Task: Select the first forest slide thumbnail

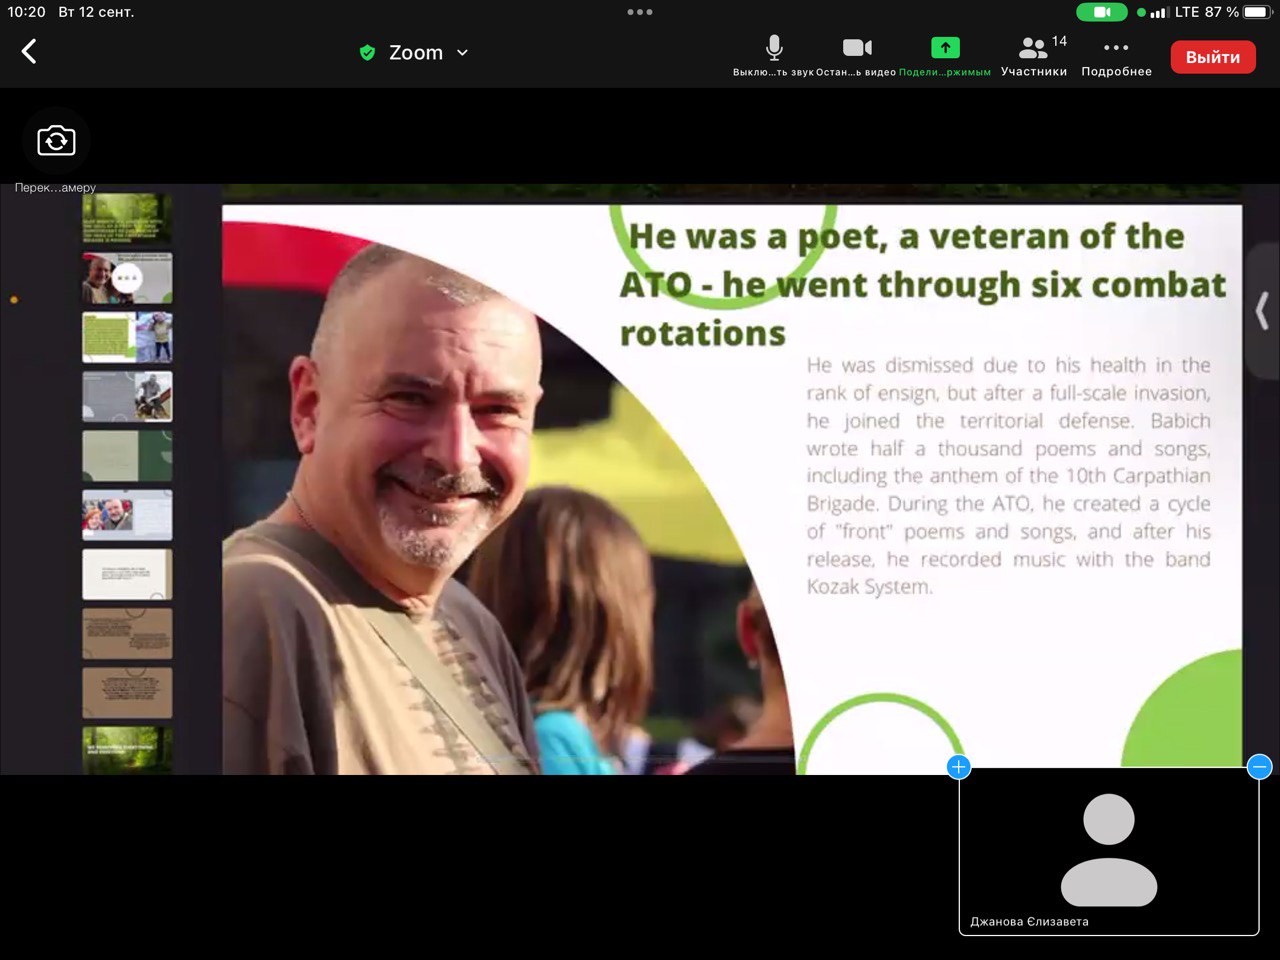Action: pos(127,219)
